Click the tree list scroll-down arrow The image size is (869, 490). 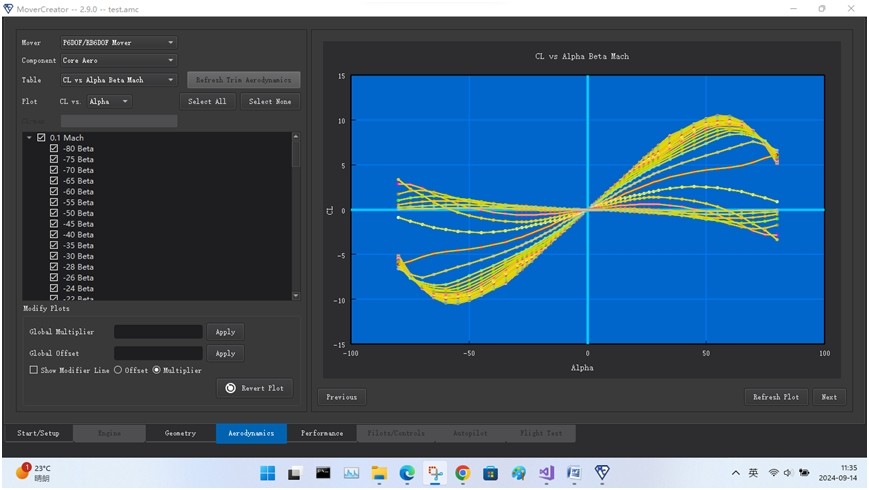[x=295, y=296]
